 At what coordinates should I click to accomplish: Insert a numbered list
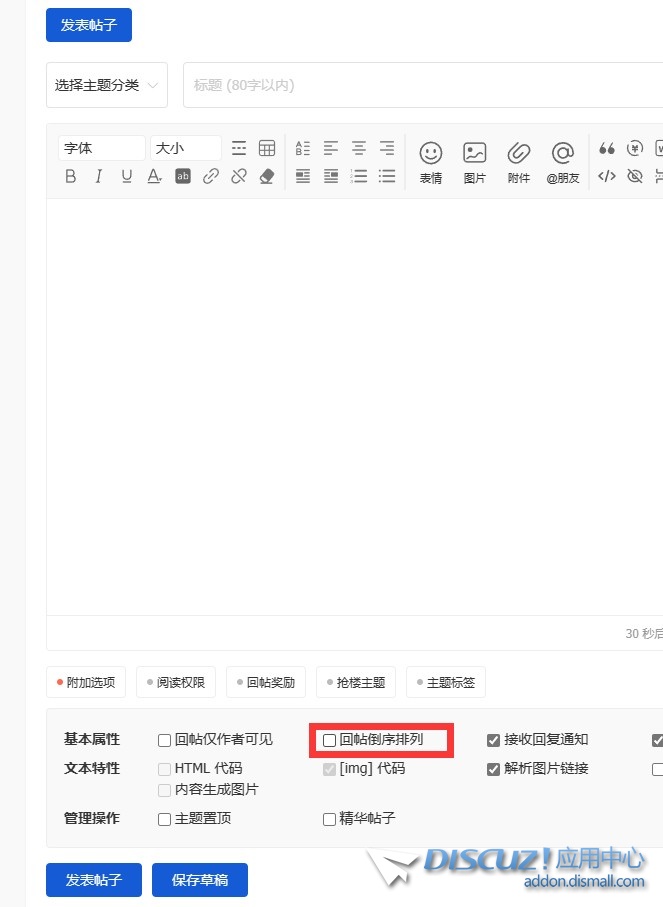(359, 176)
